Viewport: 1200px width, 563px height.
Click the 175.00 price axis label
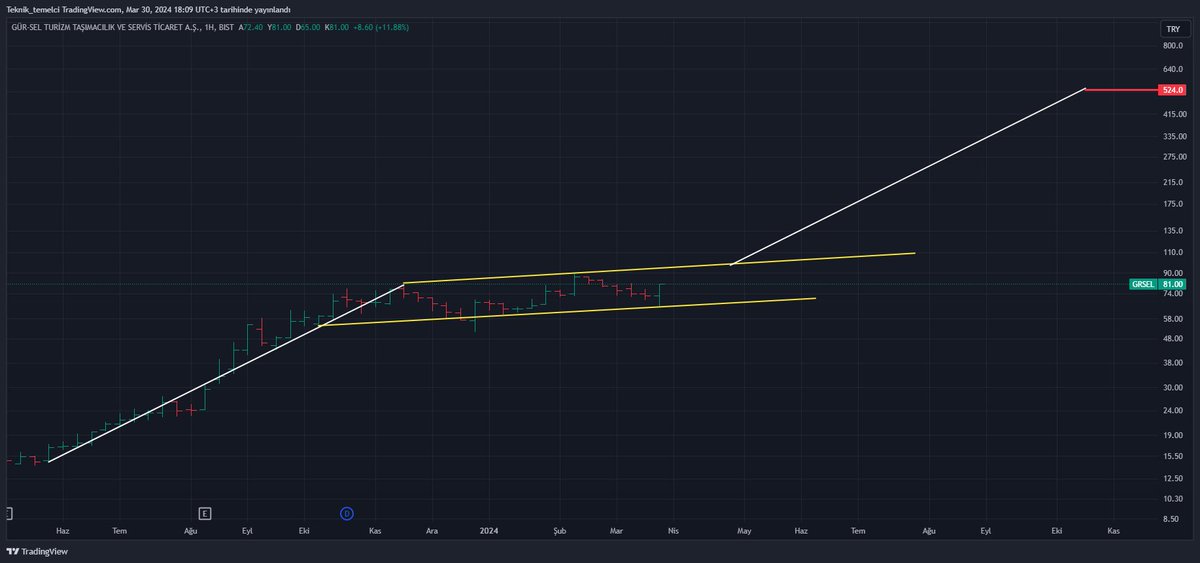(x=1173, y=204)
